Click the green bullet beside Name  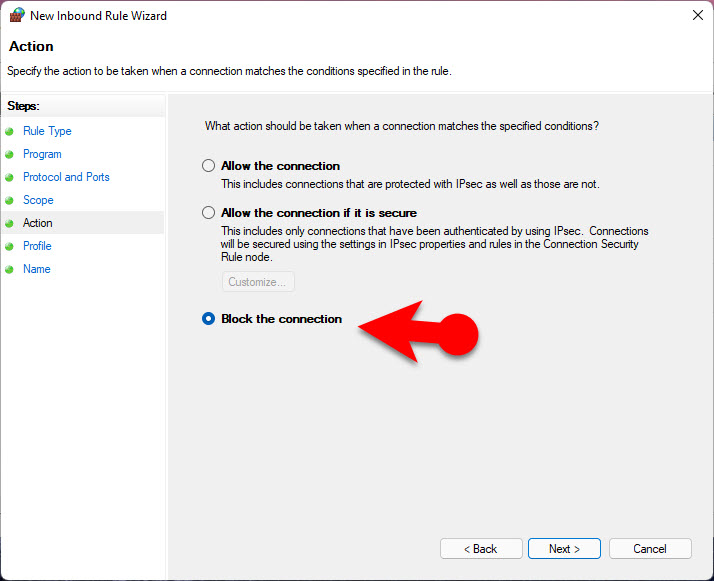9,269
